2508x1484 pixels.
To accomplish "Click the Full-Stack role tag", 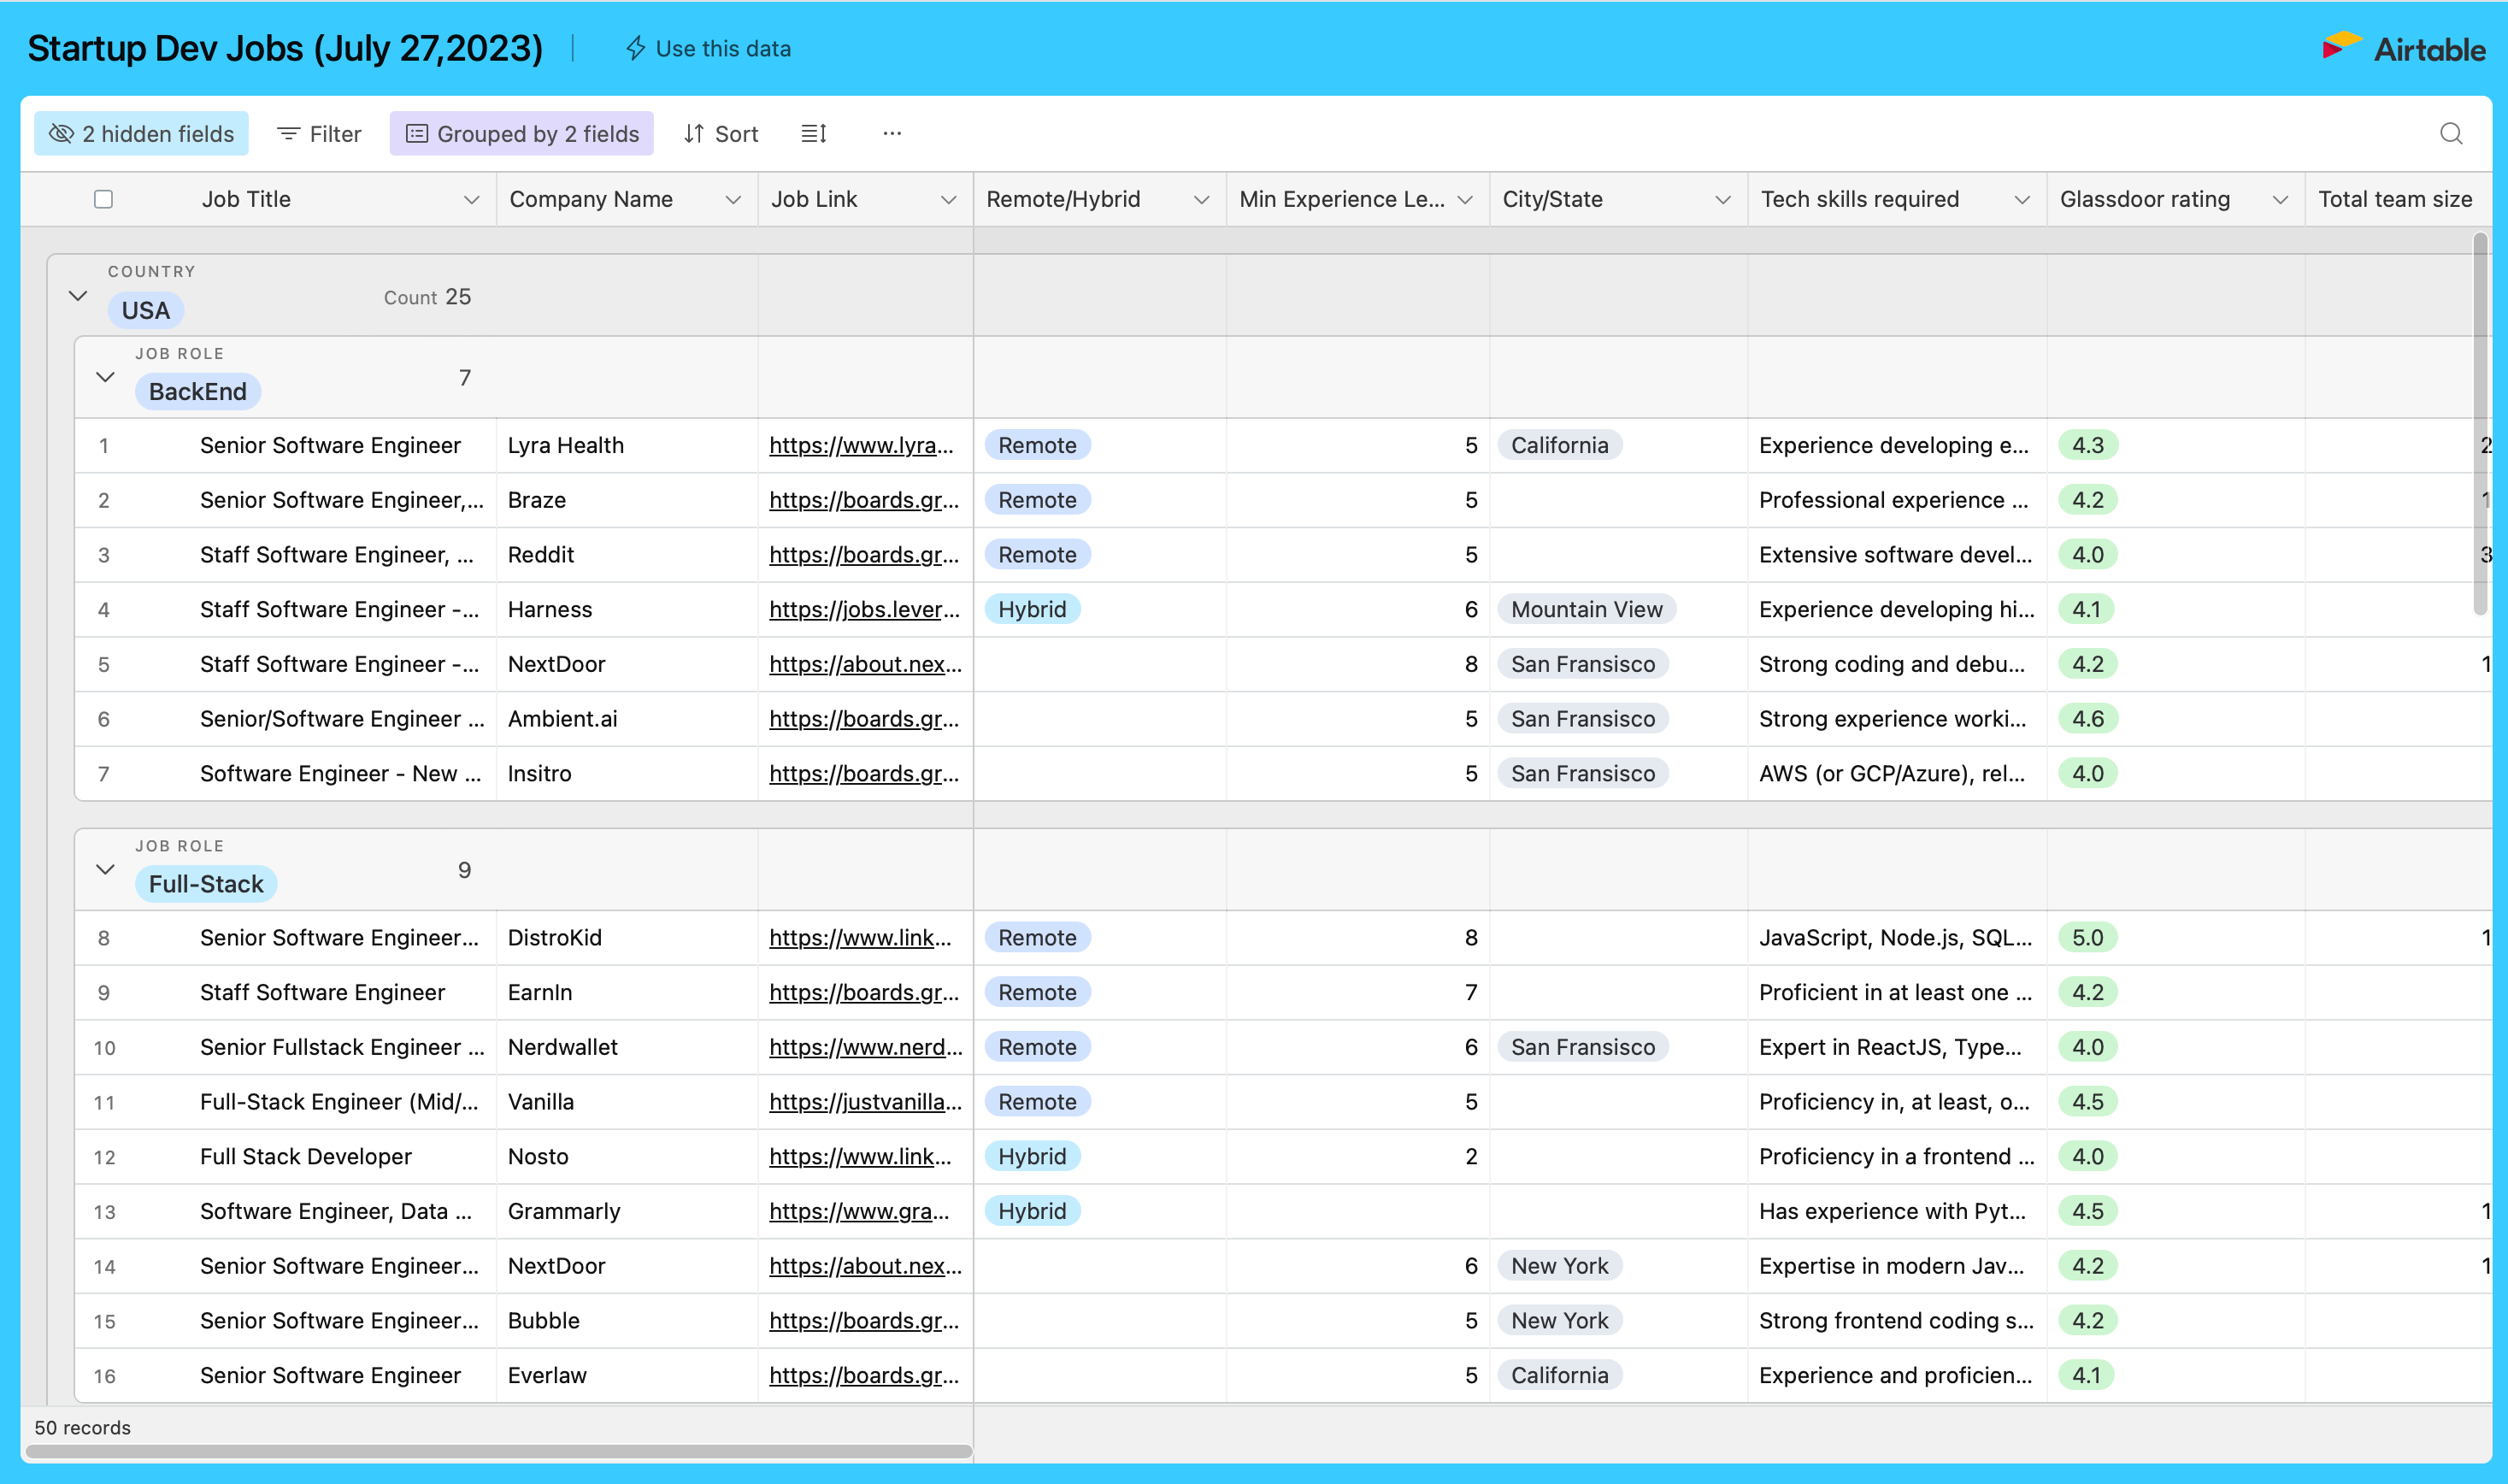I will click(205, 883).
